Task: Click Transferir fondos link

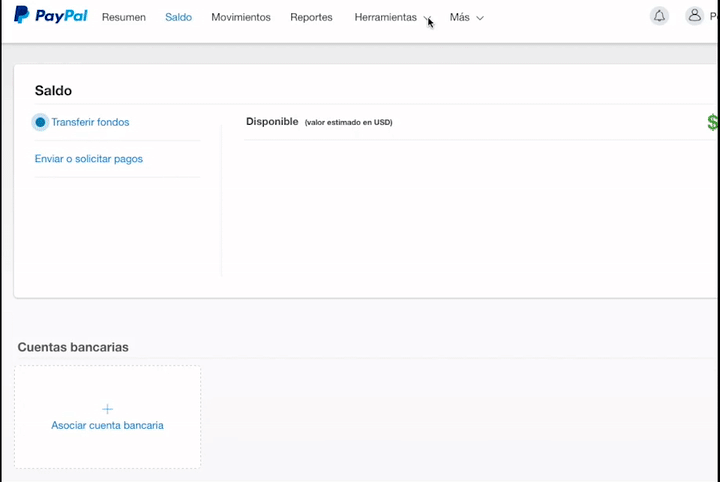Action: (90, 122)
